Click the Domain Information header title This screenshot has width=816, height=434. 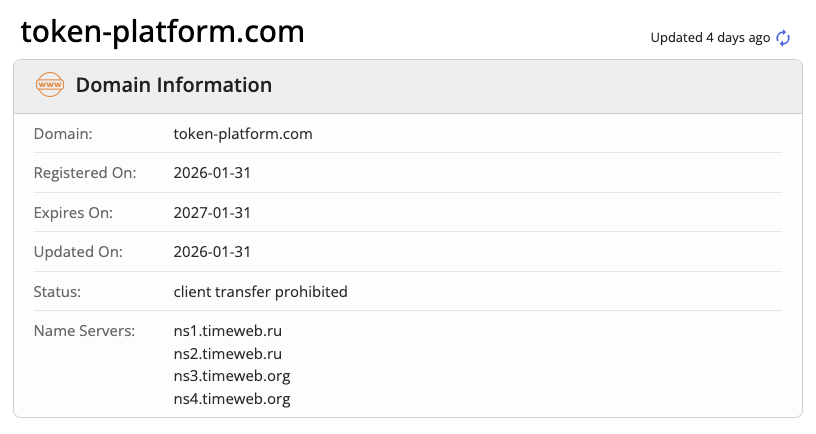coord(173,85)
